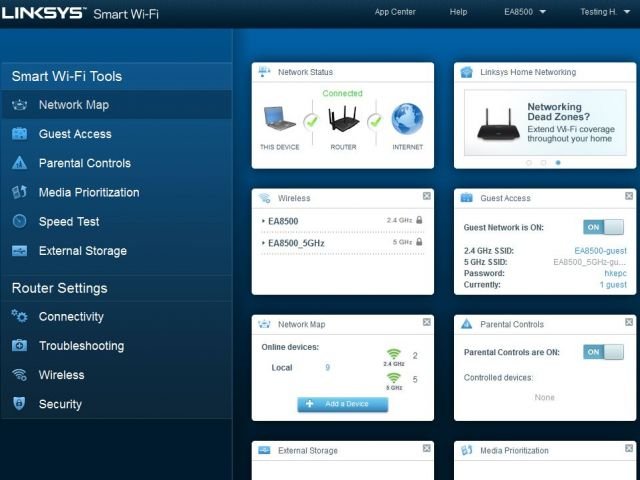Viewport: 640px width, 480px height.
Task: Open Guest Access sidebar item
Action: 116,134
